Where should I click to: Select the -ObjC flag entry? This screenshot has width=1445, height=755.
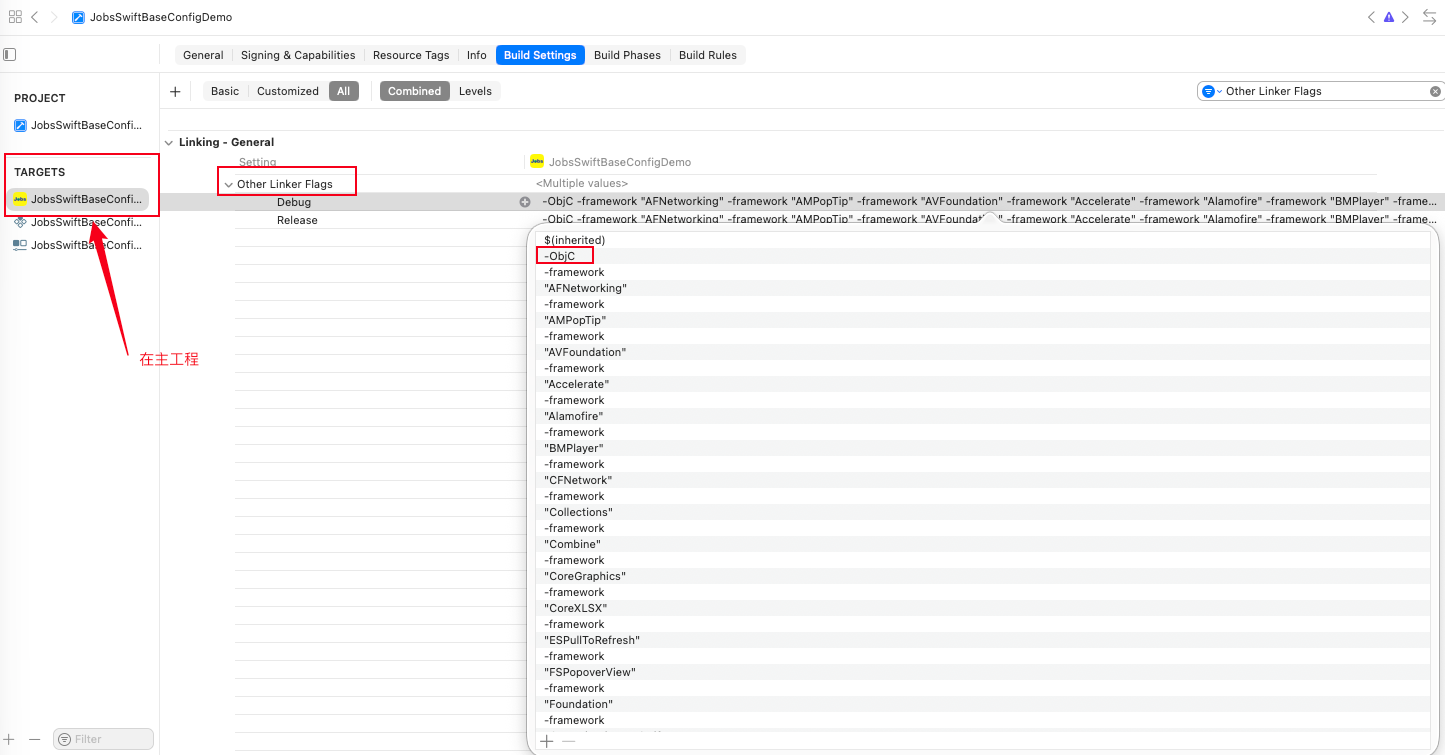tap(560, 256)
